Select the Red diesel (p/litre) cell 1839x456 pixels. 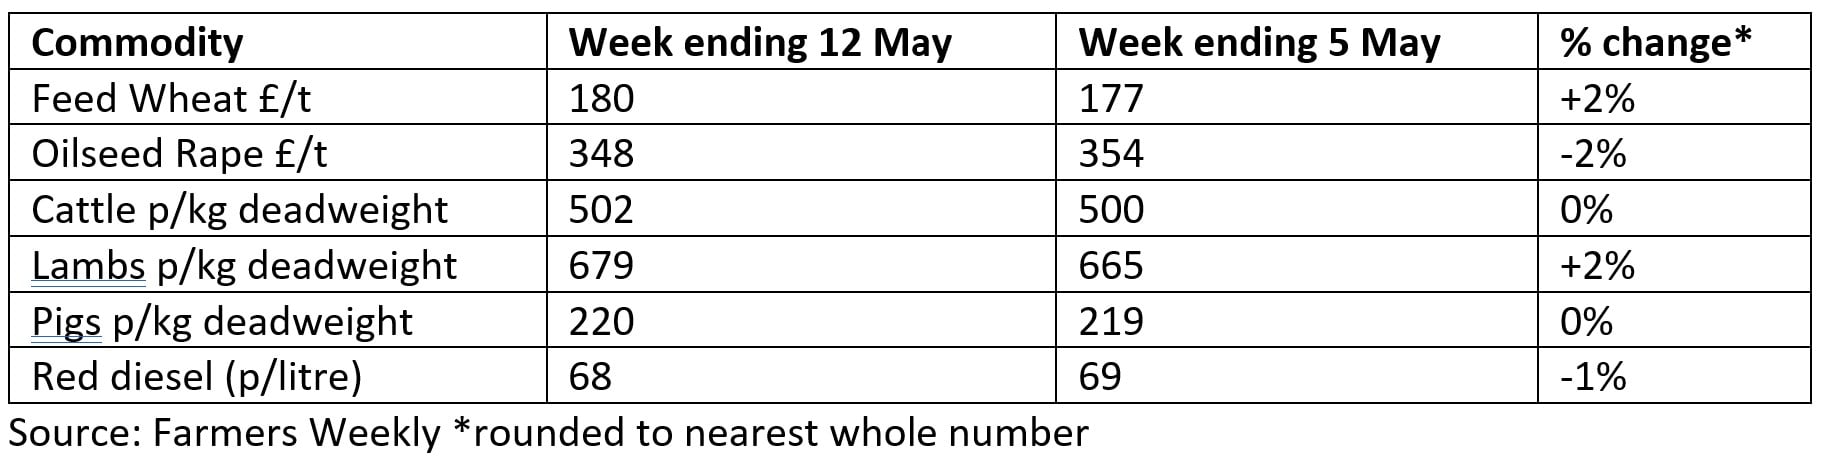point(196,377)
